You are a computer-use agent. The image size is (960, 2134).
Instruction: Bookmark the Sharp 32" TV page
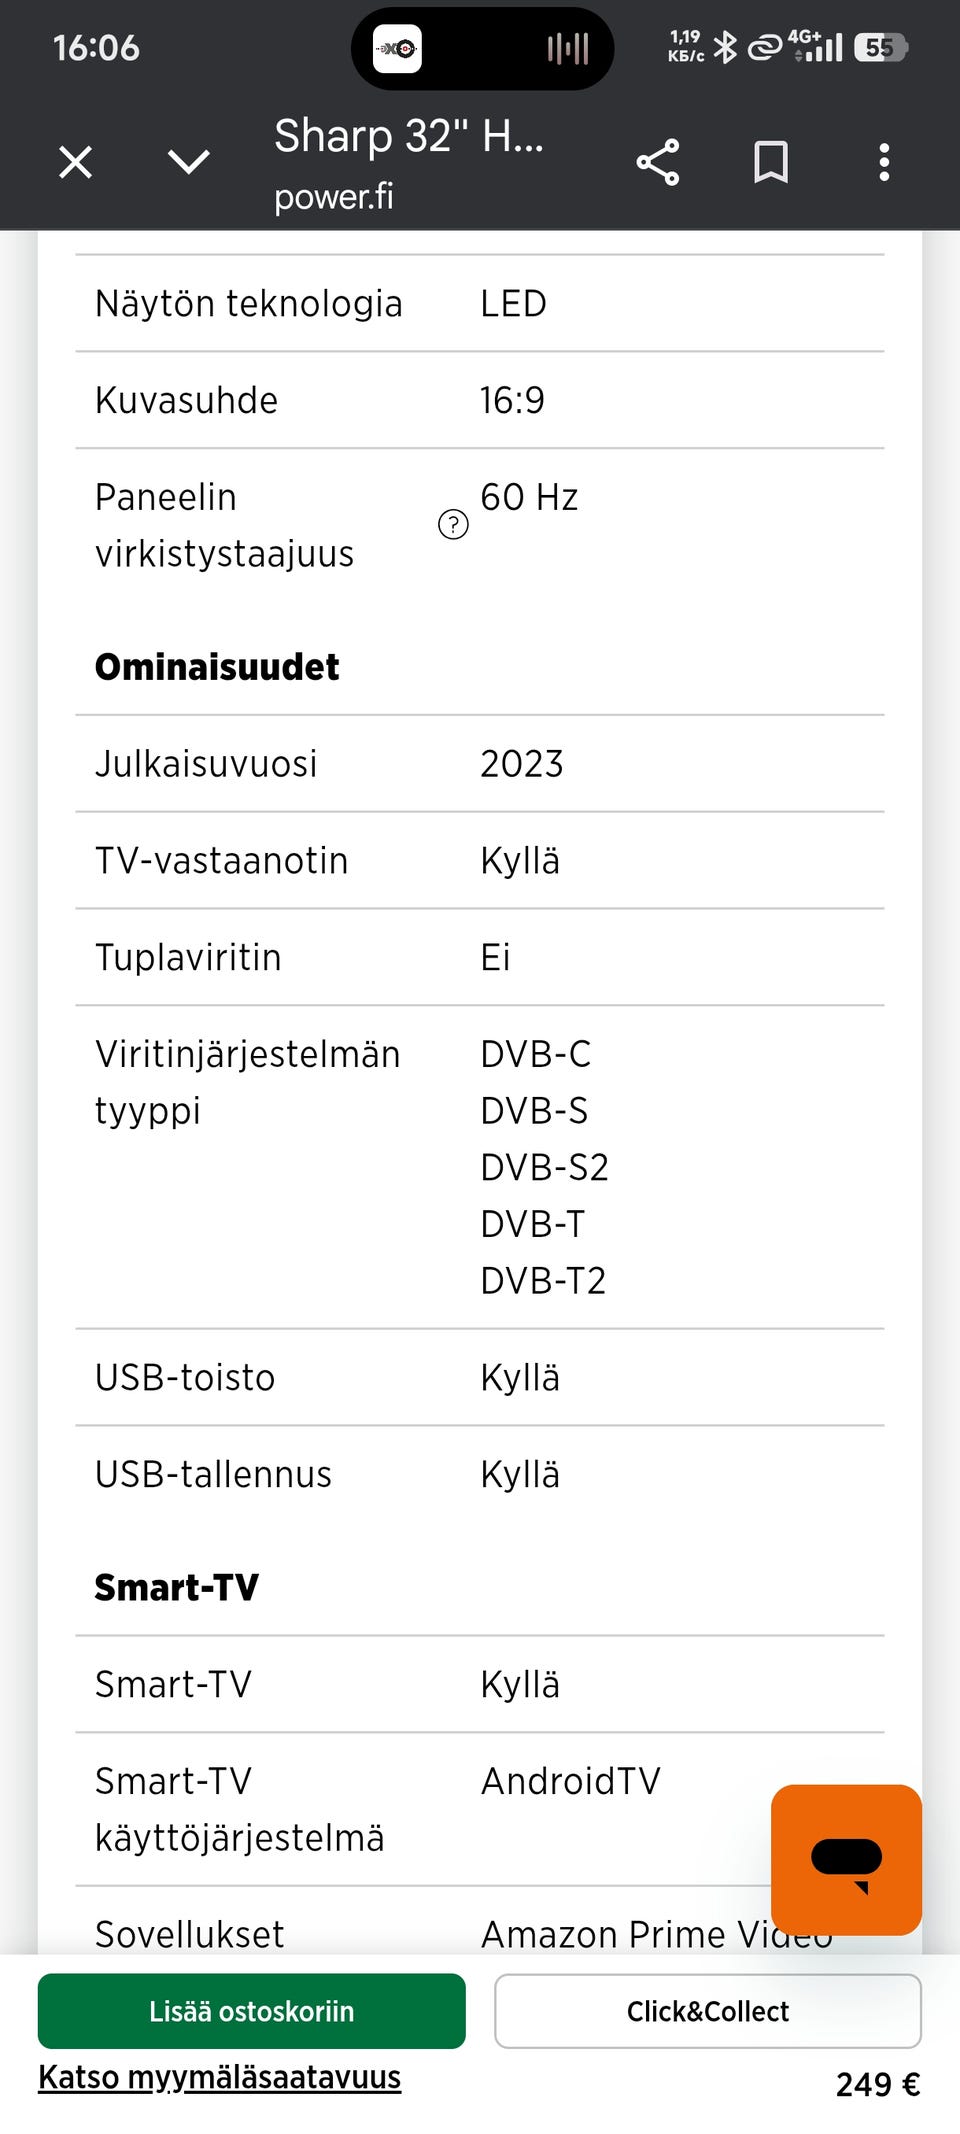click(x=772, y=162)
